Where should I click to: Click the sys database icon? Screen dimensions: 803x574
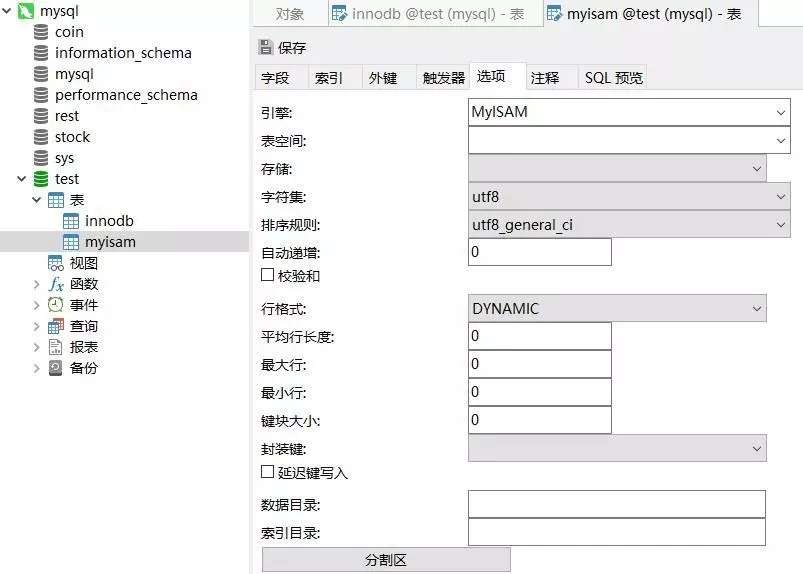(x=41, y=158)
